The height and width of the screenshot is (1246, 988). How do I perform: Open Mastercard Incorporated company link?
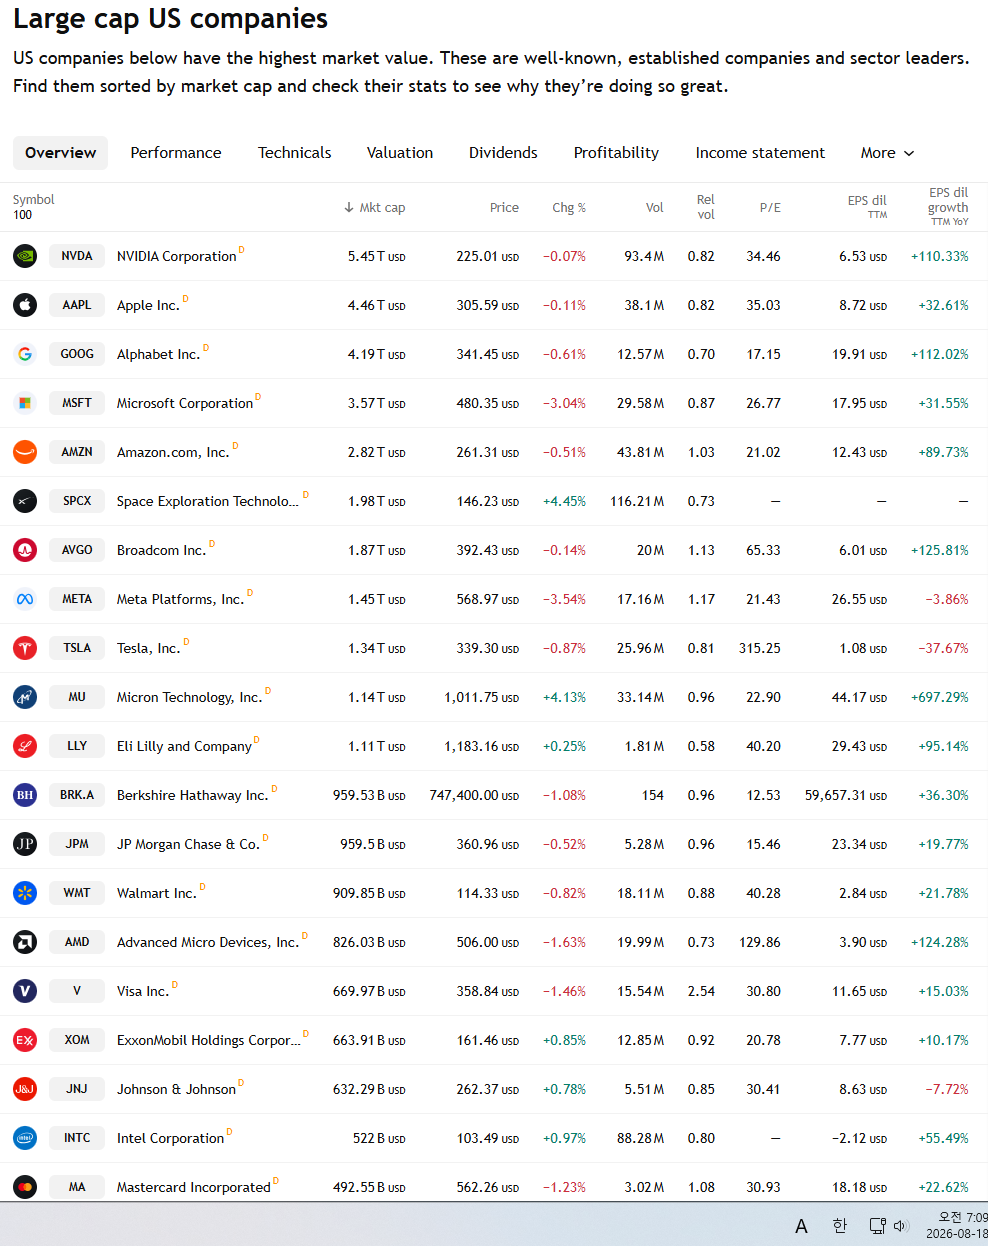point(194,1187)
